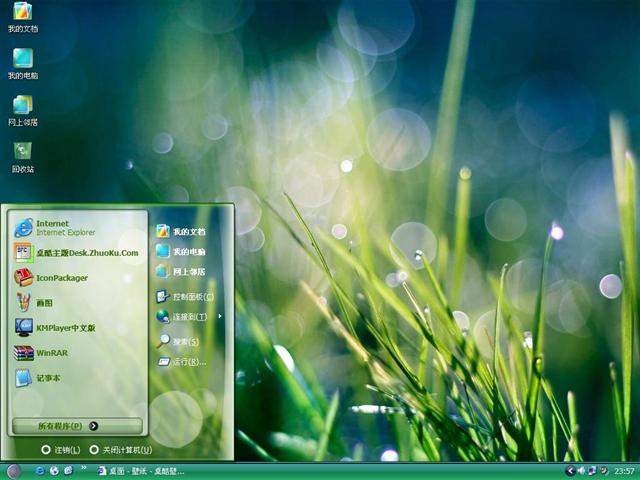Open 搜索(S) search in Start menu
The width and height of the screenshot is (640, 480).
178,341
